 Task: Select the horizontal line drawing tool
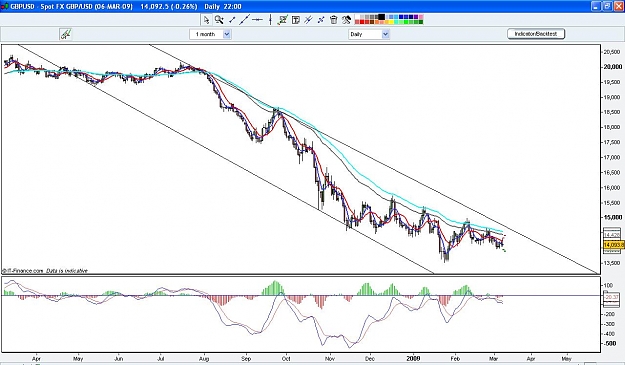click(257, 20)
